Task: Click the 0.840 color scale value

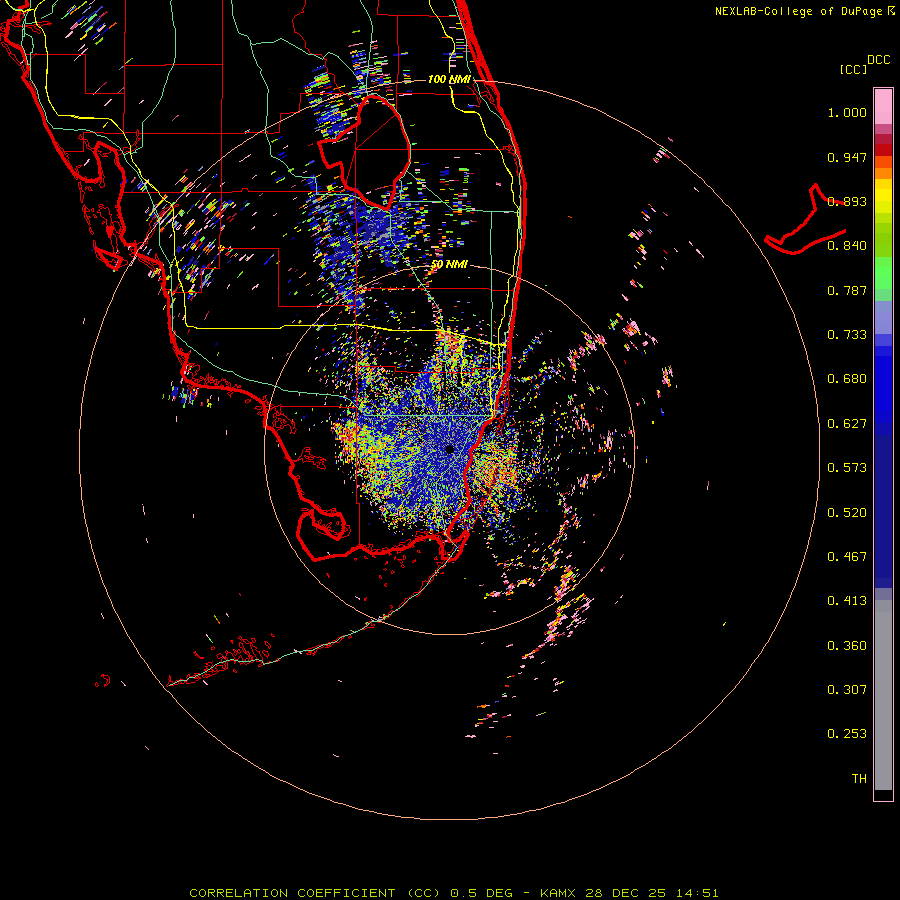Action: (847, 246)
